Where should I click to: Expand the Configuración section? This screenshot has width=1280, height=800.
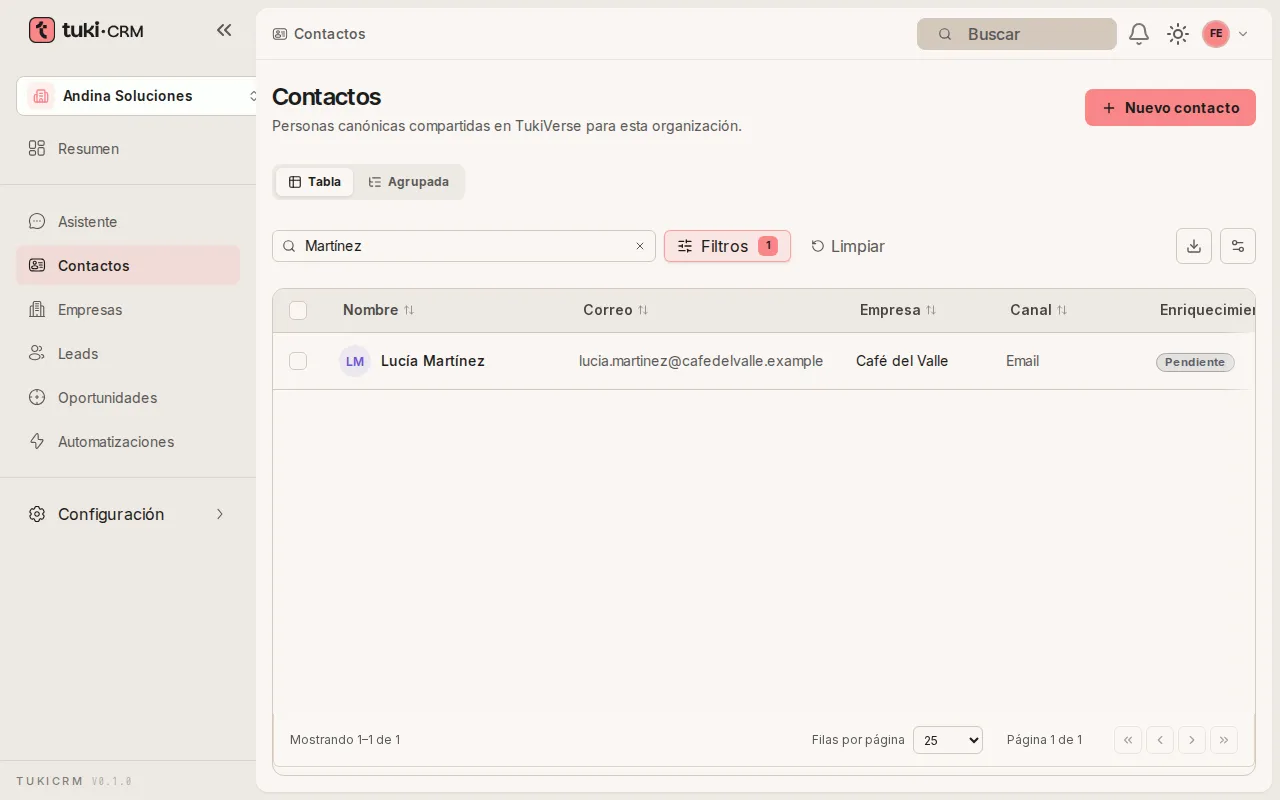pyautogui.click(x=128, y=514)
